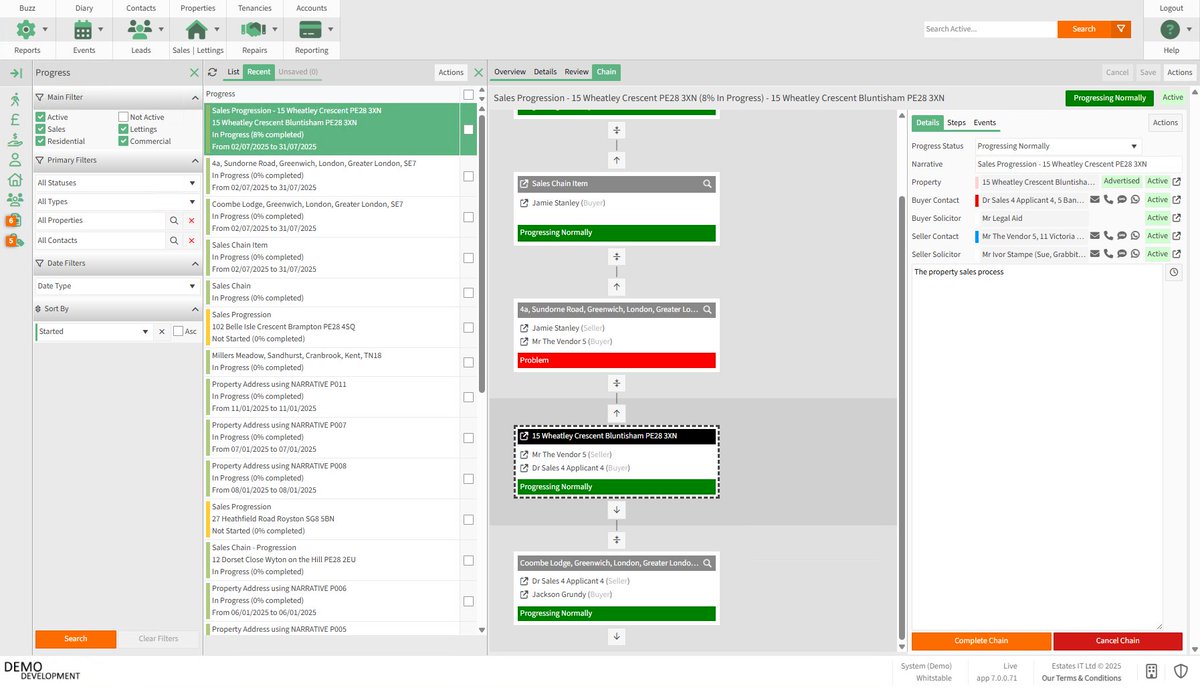Collapse the Primary Filters section

pyautogui.click(x=194, y=160)
